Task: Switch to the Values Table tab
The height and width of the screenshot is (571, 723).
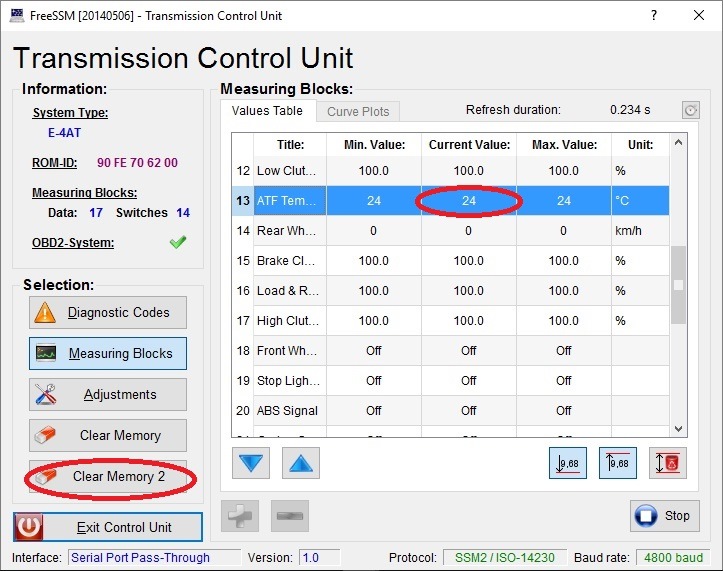Action: pyautogui.click(x=267, y=111)
